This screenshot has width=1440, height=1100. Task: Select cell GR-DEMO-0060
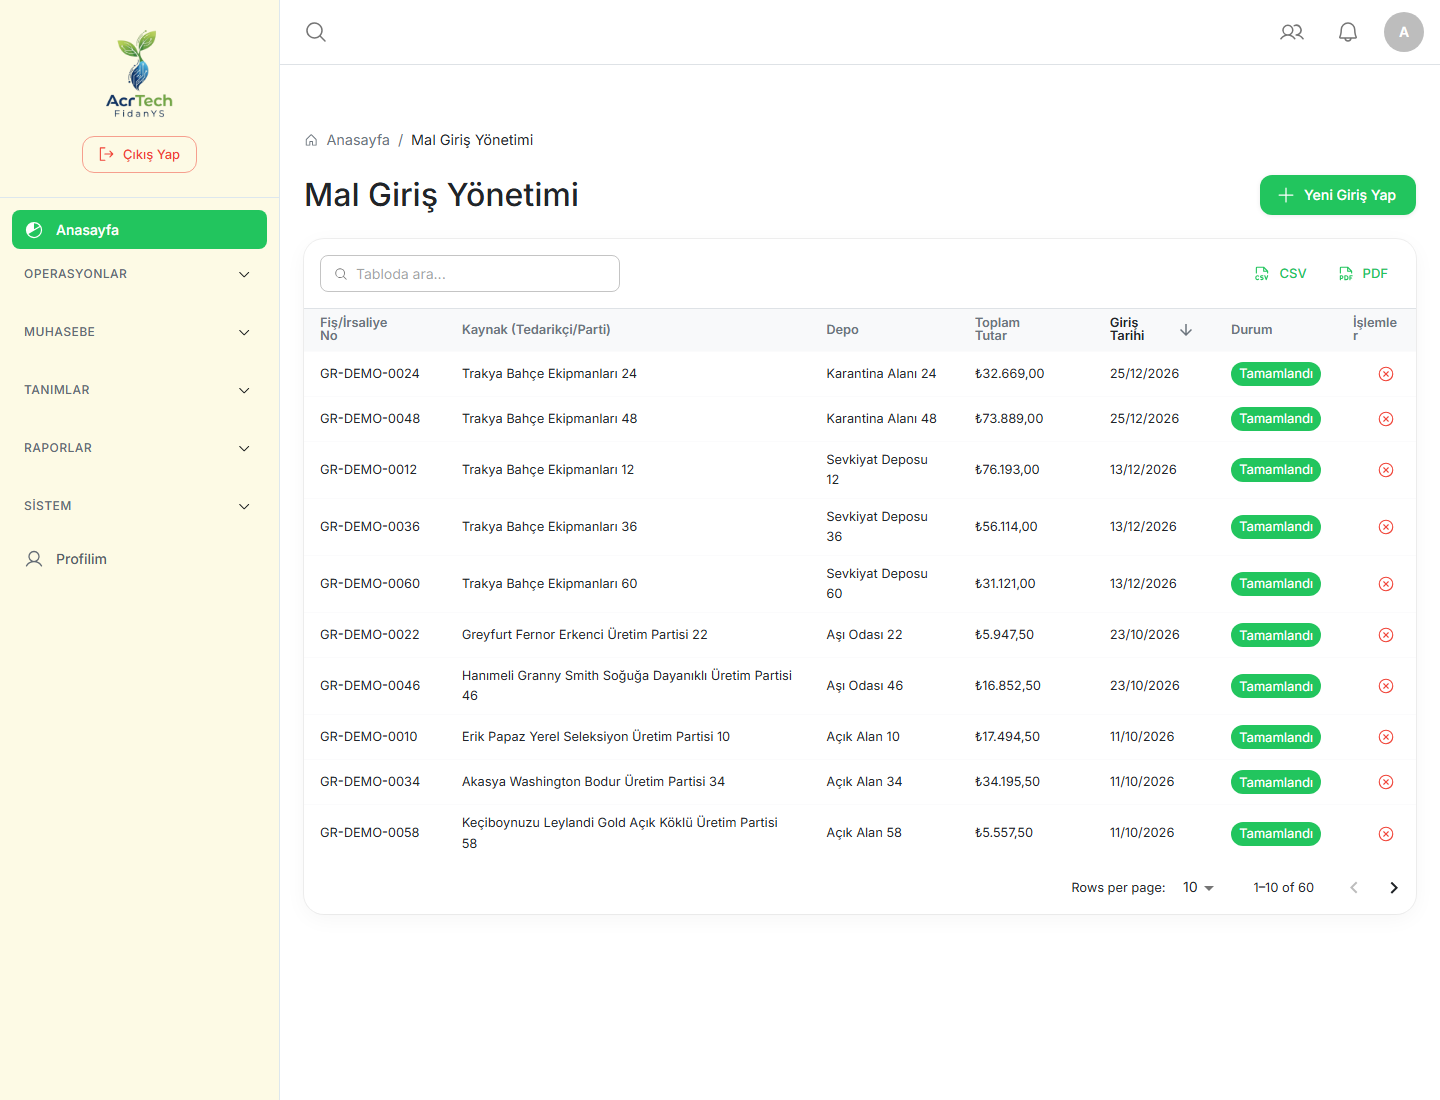[x=370, y=584]
